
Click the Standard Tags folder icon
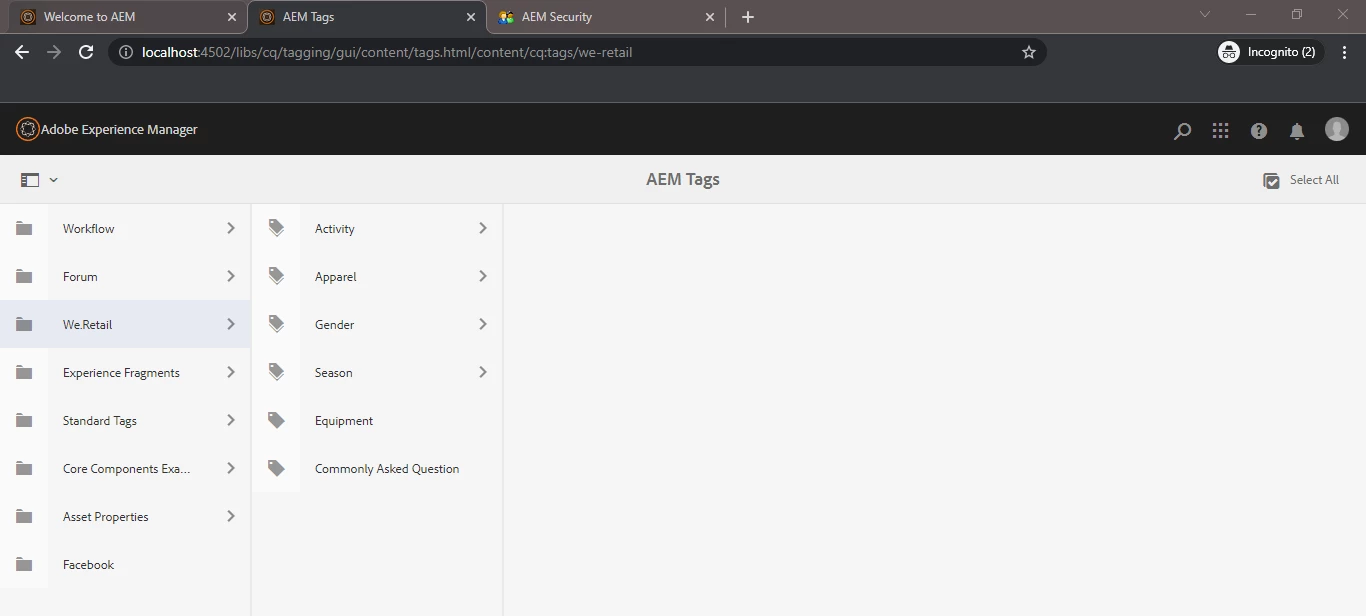24,420
